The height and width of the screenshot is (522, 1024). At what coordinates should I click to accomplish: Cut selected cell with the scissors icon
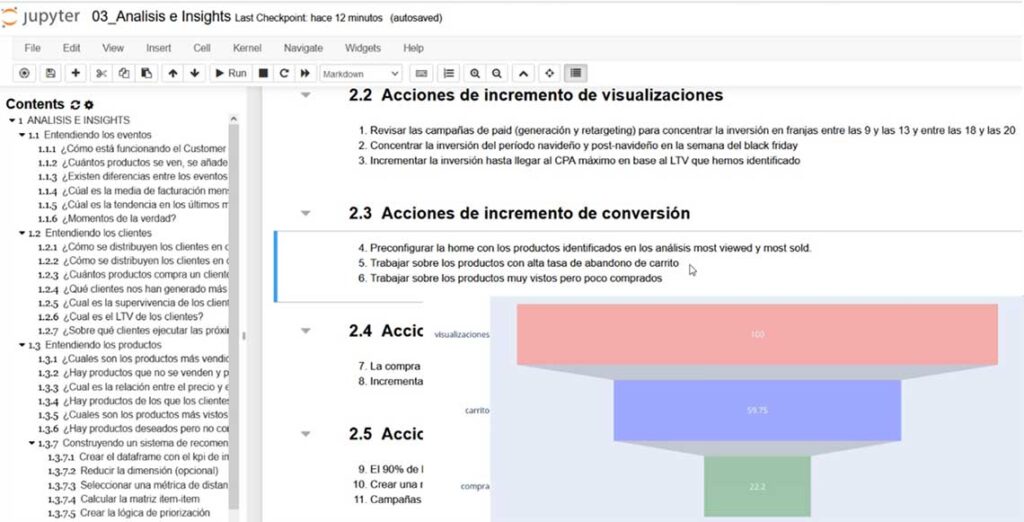[101, 73]
